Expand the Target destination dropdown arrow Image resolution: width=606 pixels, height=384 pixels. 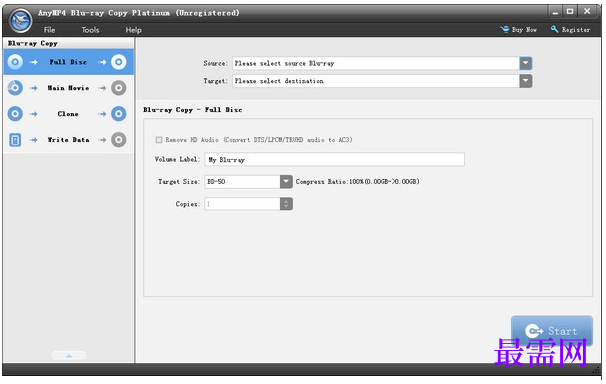coord(526,81)
